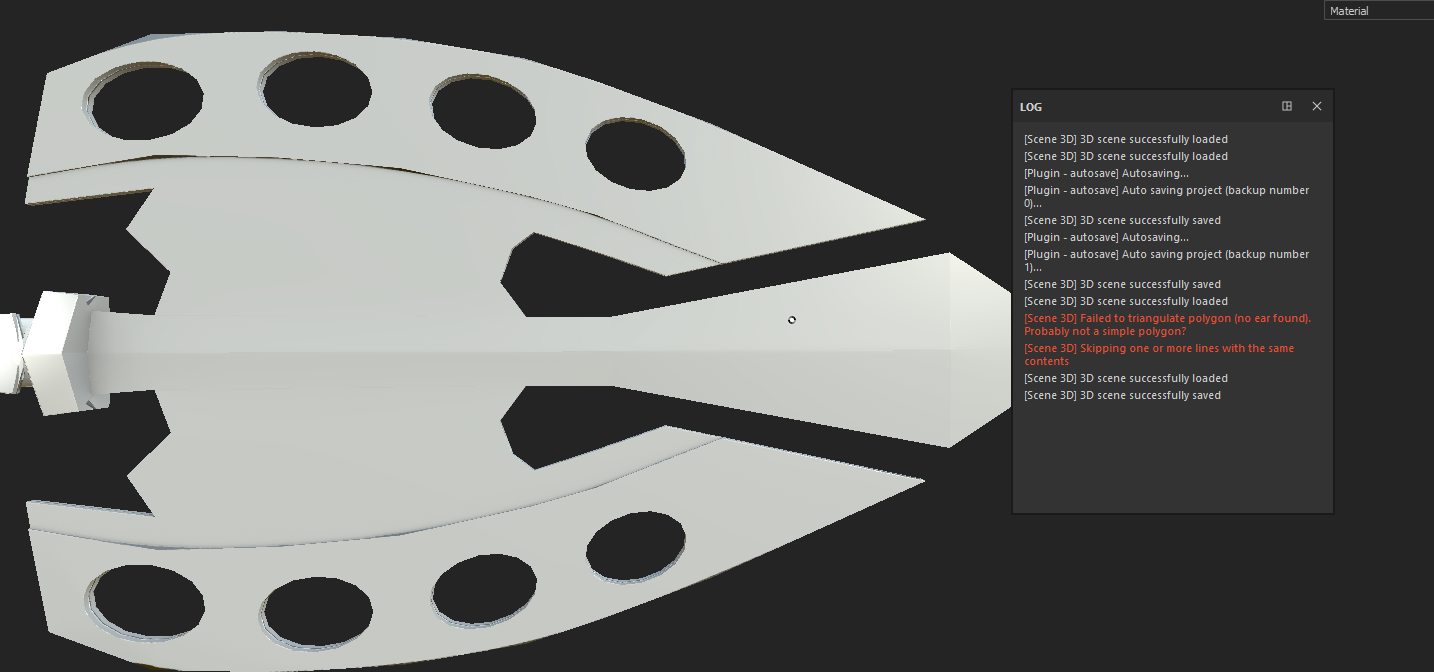This screenshot has height=672, width=1434.
Task: Select 'Failed to triangulate polygon' error line
Action: 1167,325
